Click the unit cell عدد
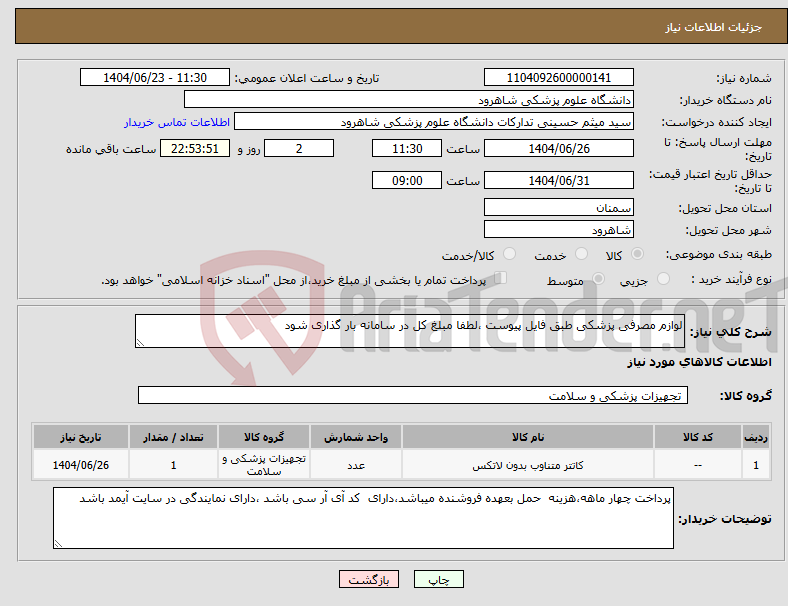 click(x=356, y=465)
